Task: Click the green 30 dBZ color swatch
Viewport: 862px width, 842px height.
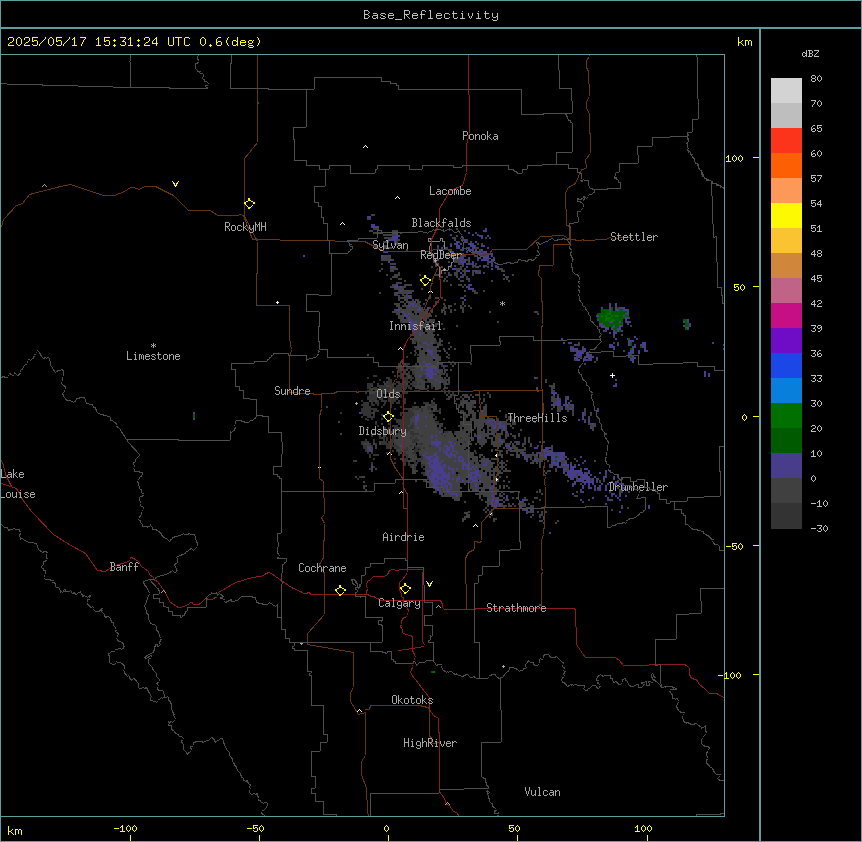Action: [x=786, y=416]
